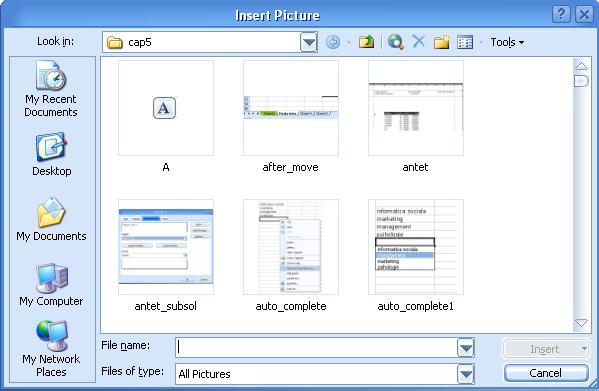Expand the File name dropdown arrow
This screenshot has height=391, width=599.
tap(465, 348)
